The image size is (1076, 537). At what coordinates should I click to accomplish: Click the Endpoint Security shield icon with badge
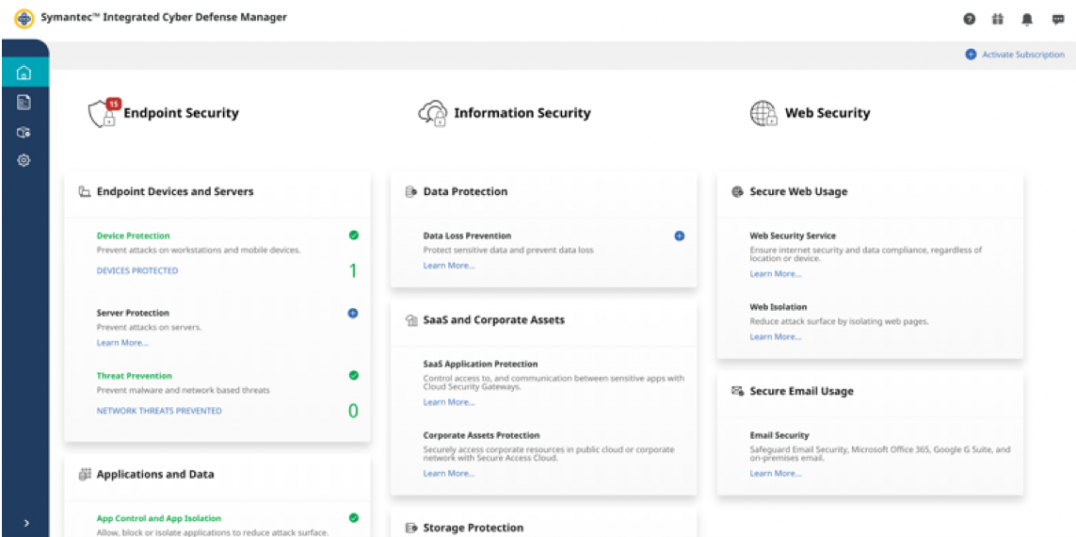pos(103,113)
